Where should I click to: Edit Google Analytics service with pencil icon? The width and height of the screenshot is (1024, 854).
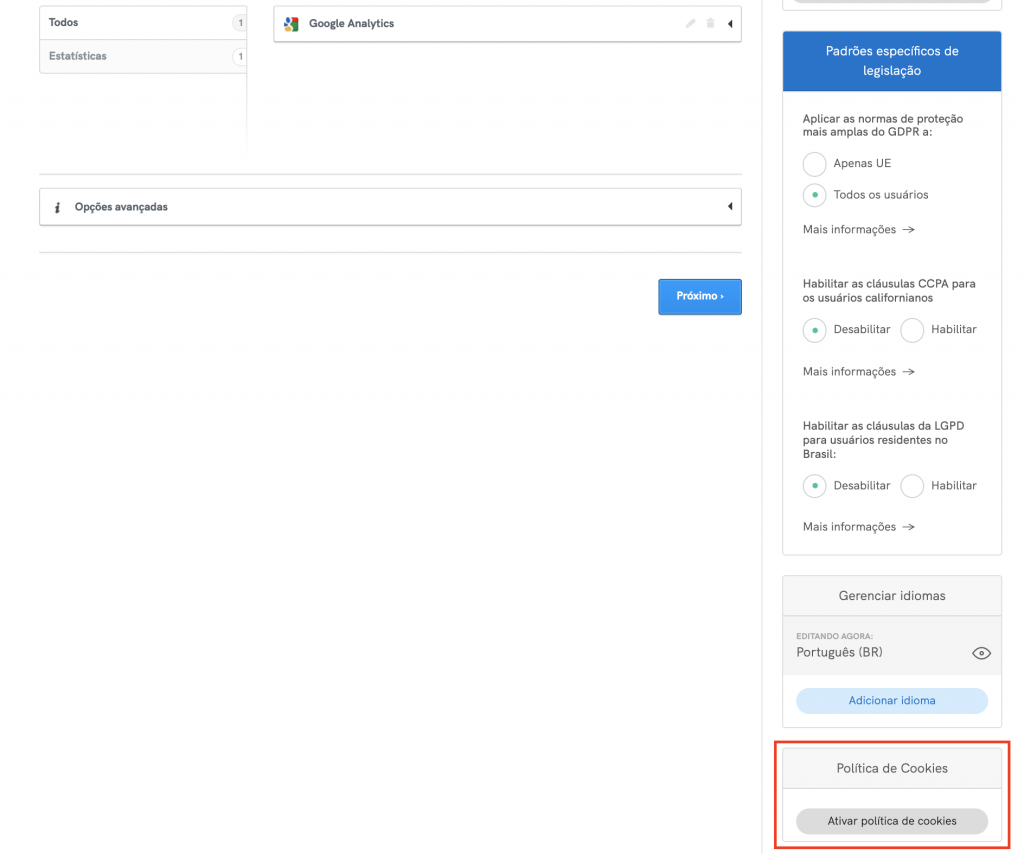tap(690, 24)
